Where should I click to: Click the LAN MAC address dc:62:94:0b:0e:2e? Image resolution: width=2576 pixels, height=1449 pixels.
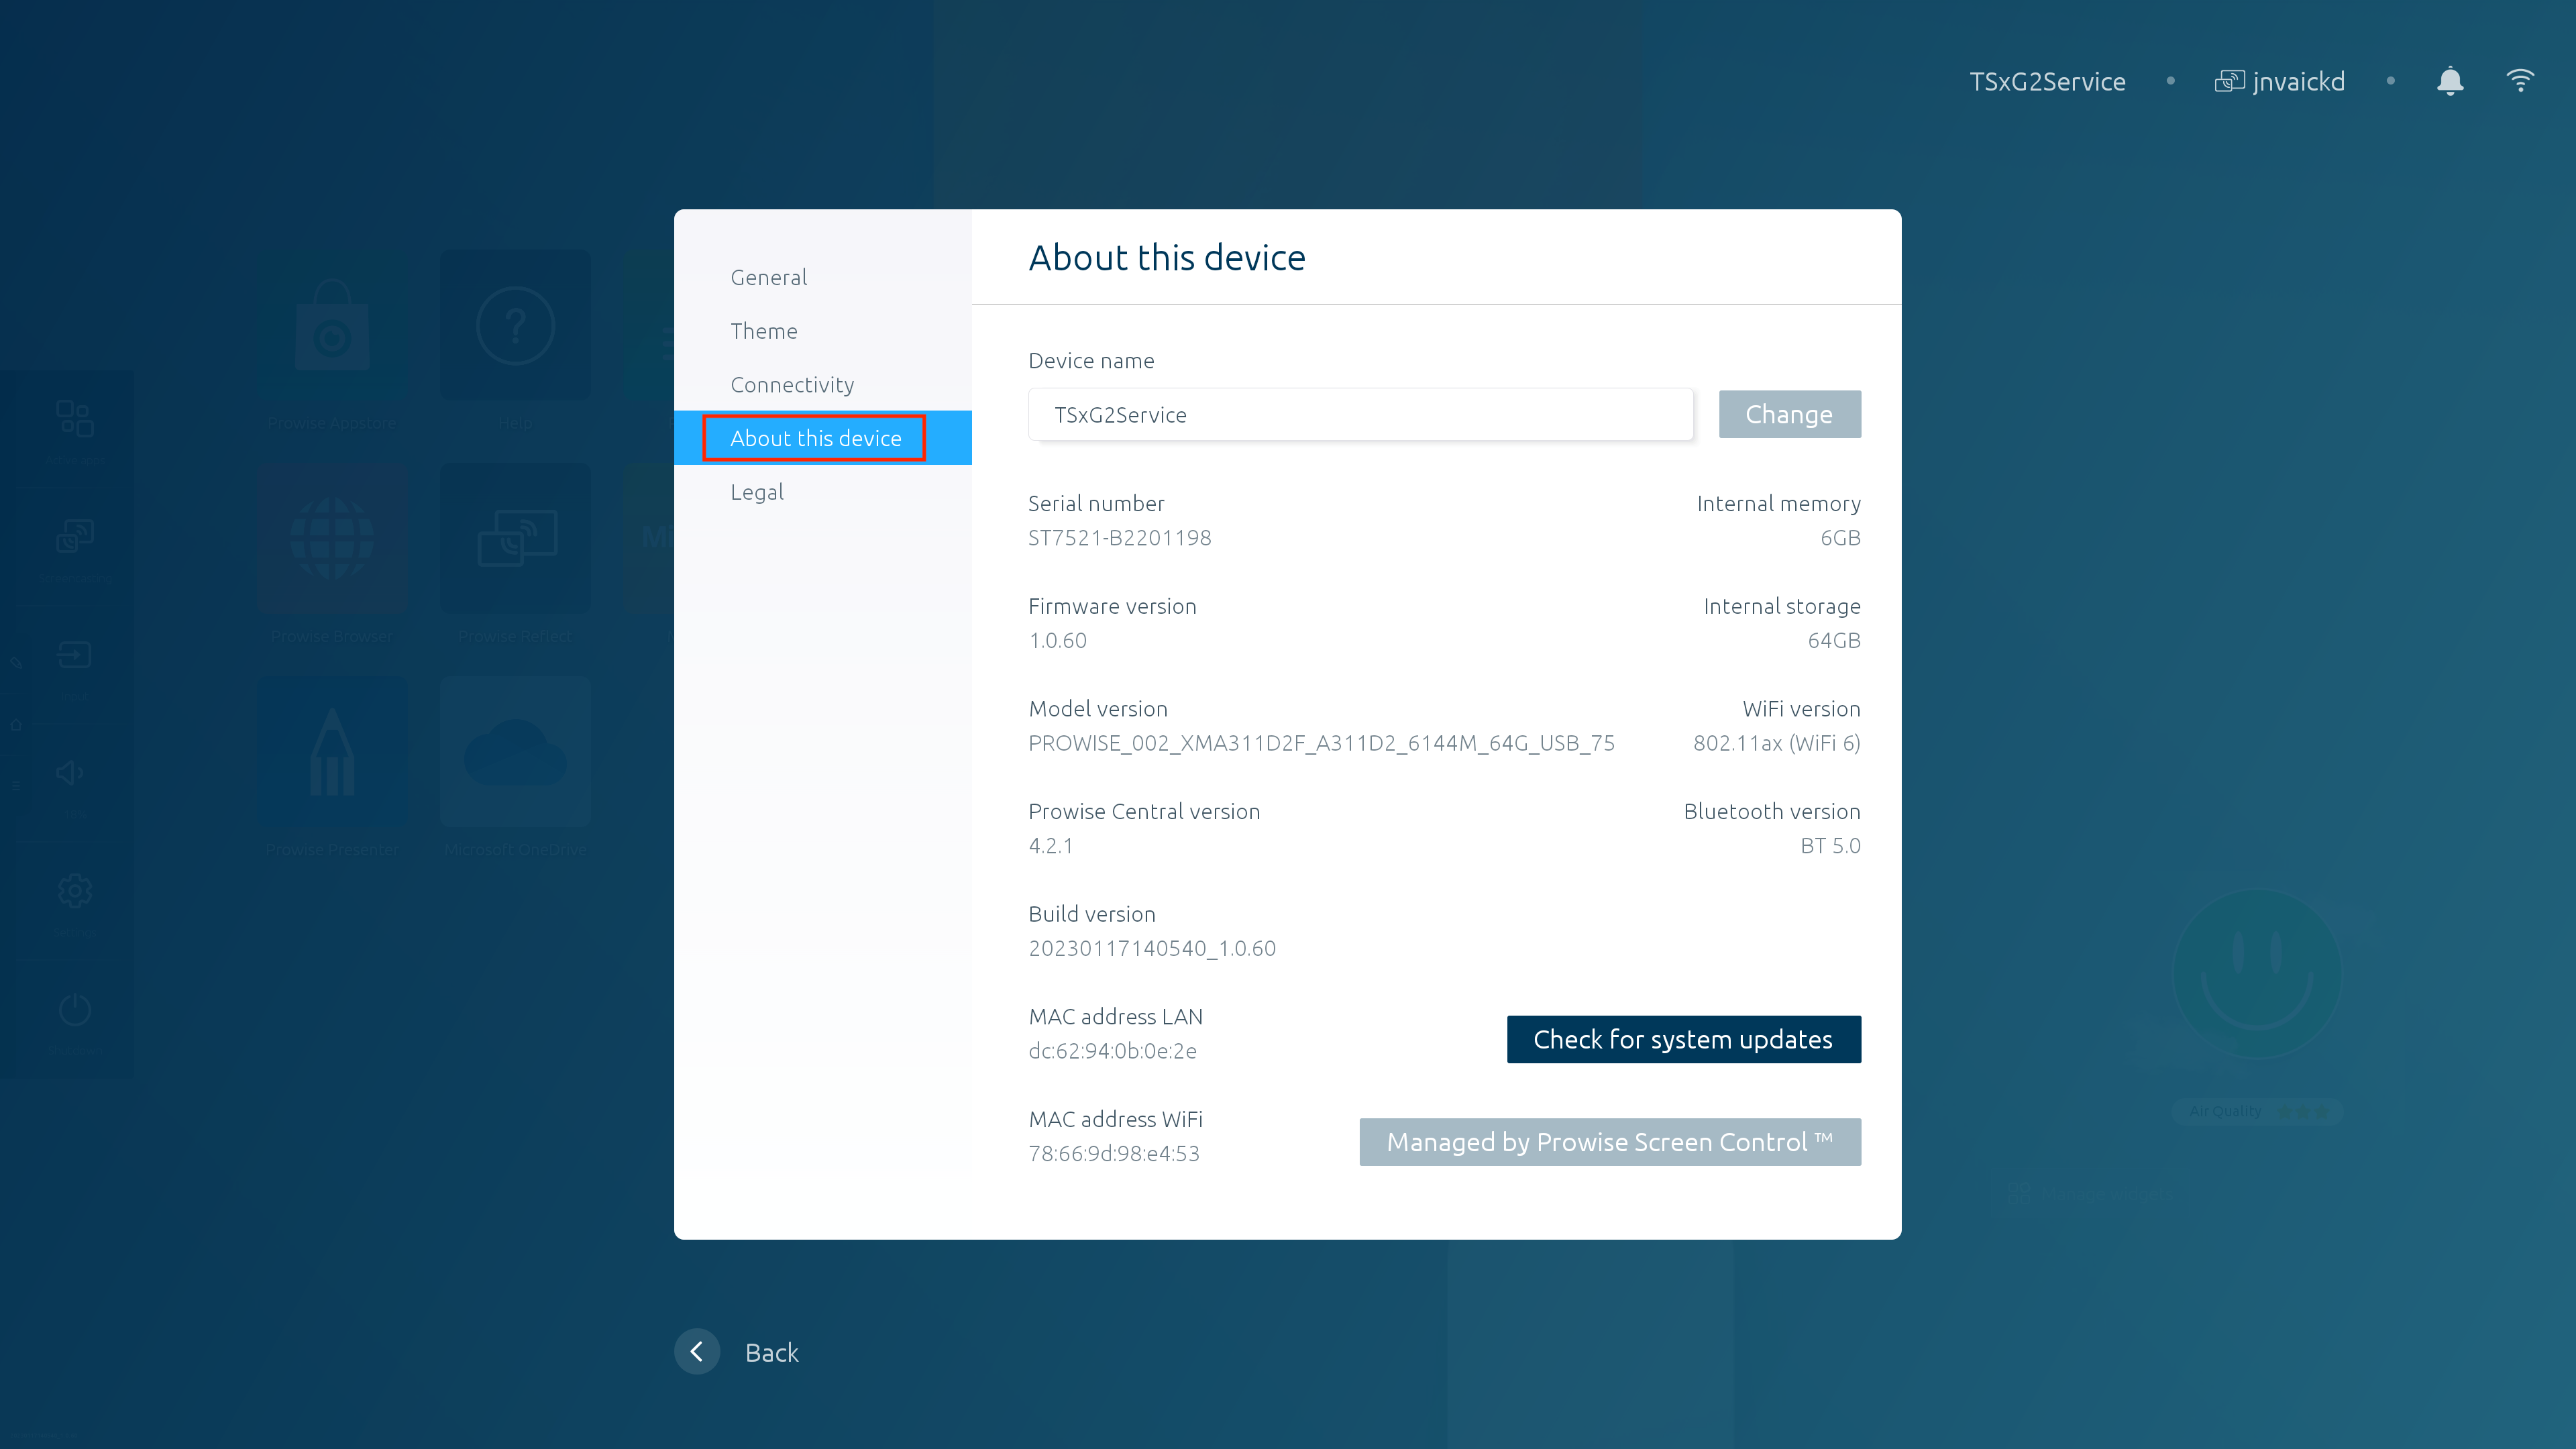tap(1112, 1051)
